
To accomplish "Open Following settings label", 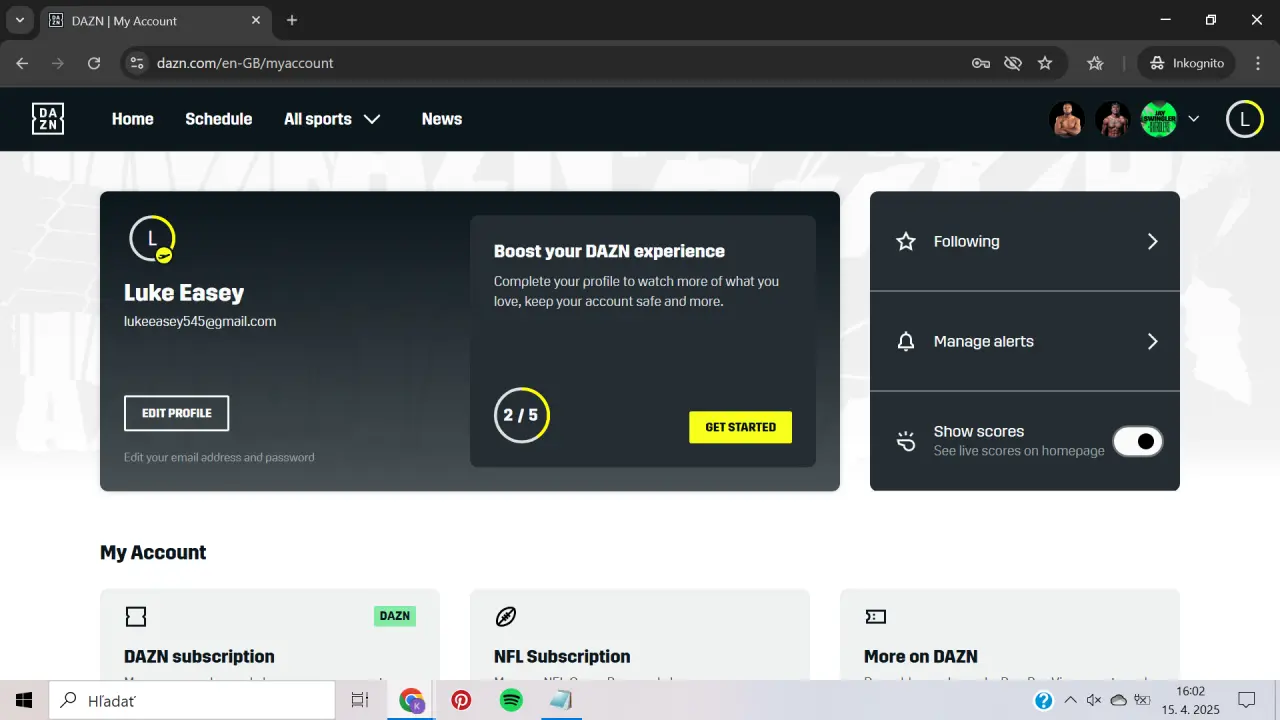I will (x=966, y=241).
